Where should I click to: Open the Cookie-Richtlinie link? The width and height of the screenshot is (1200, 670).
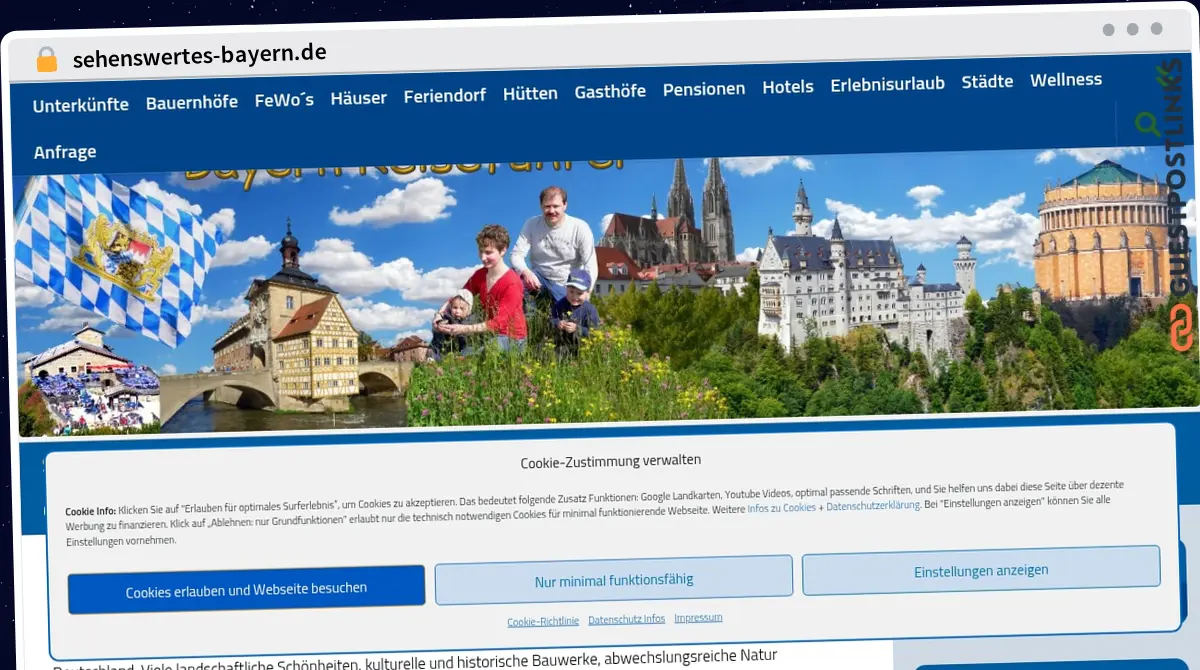[542, 621]
